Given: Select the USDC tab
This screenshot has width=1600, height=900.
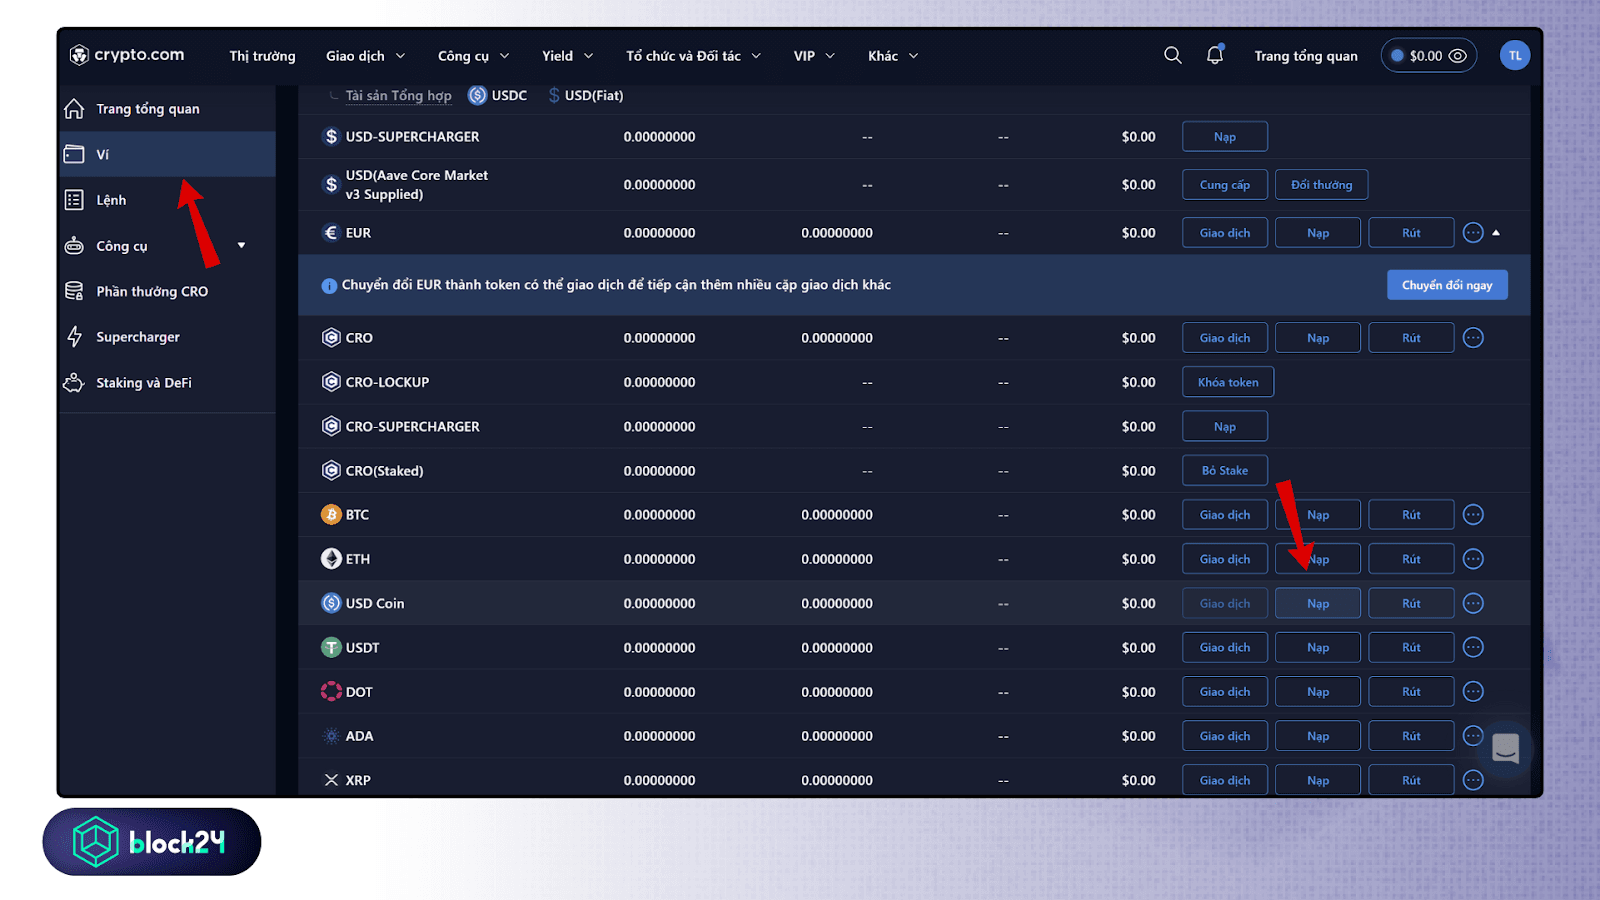Looking at the screenshot, I should pos(498,95).
